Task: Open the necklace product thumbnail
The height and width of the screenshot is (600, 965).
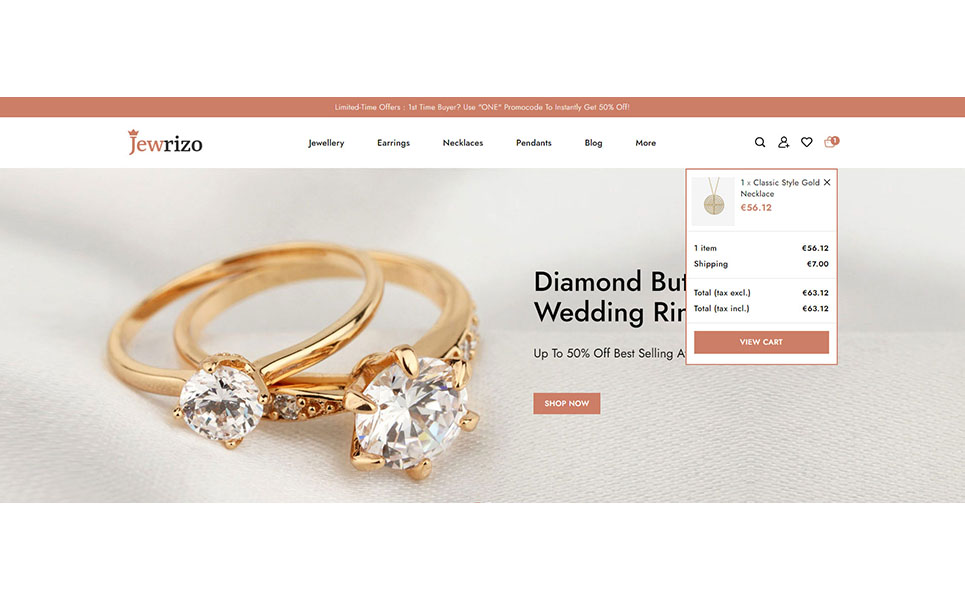Action: coord(713,201)
